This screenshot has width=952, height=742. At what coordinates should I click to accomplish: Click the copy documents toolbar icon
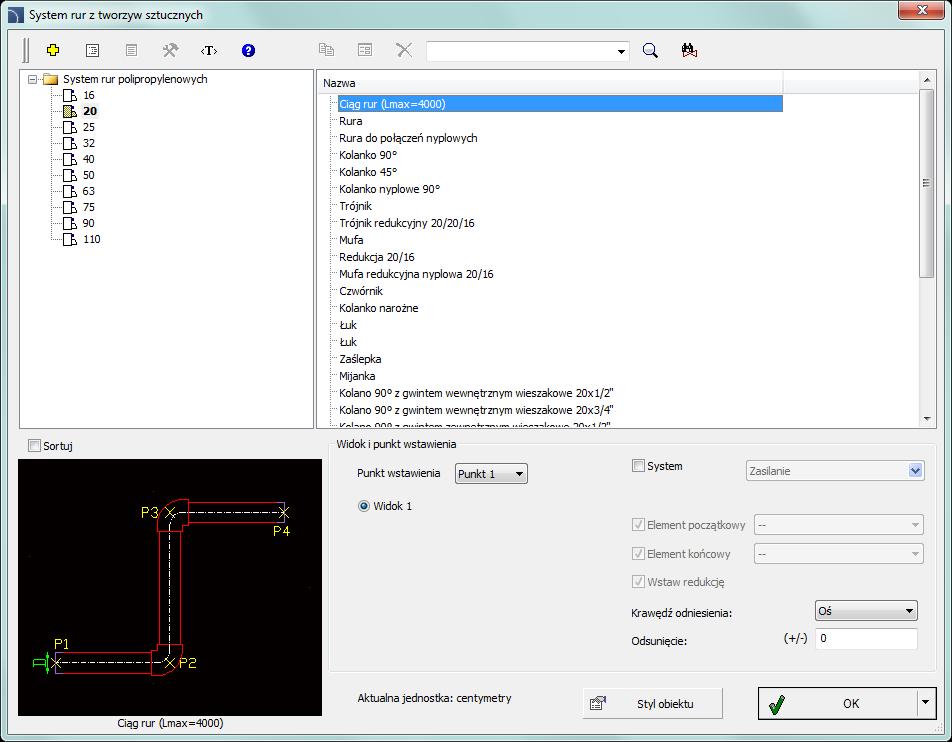tap(326, 50)
